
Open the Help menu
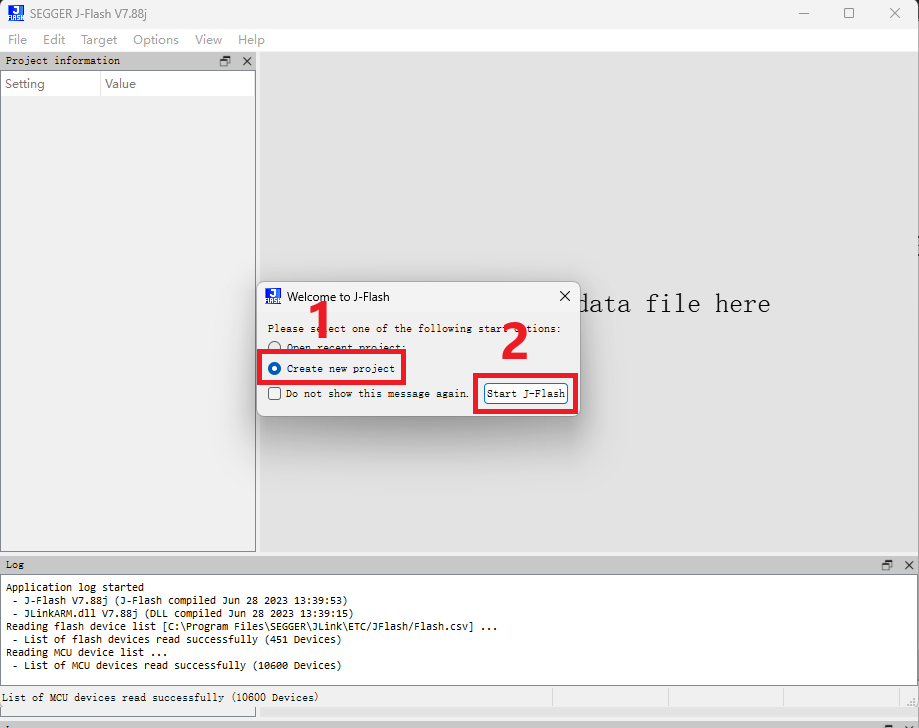coord(251,40)
